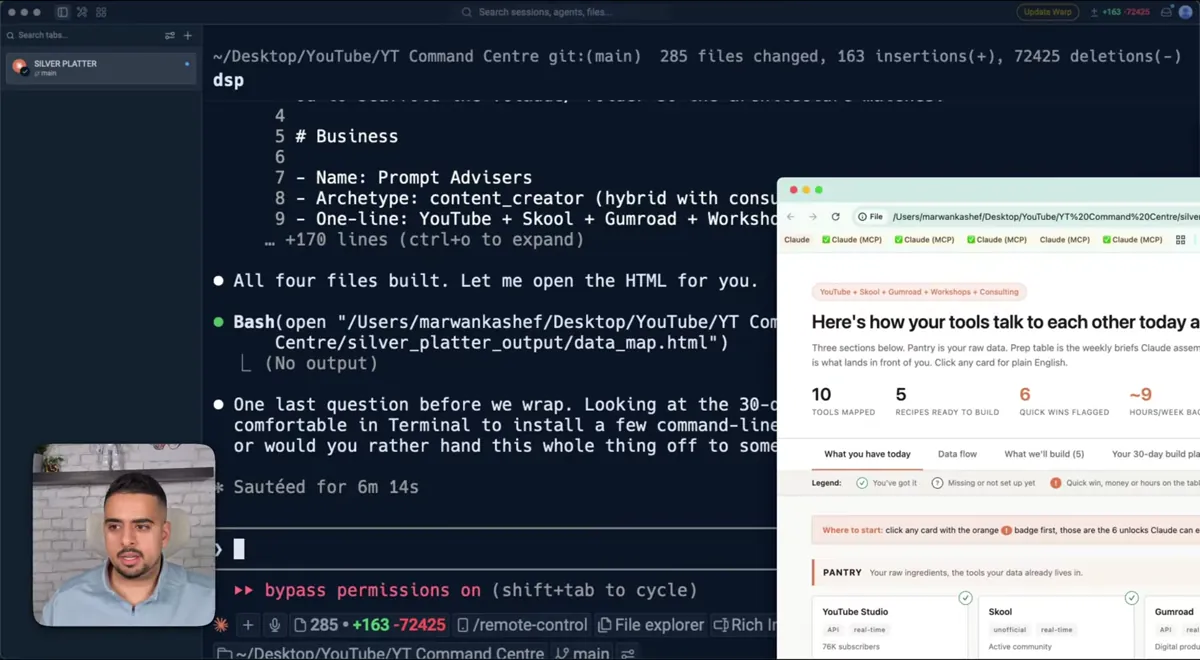Image resolution: width=1200 pixels, height=660 pixels.
Task: Click the Update Warp button
Action: point(1047,12)
